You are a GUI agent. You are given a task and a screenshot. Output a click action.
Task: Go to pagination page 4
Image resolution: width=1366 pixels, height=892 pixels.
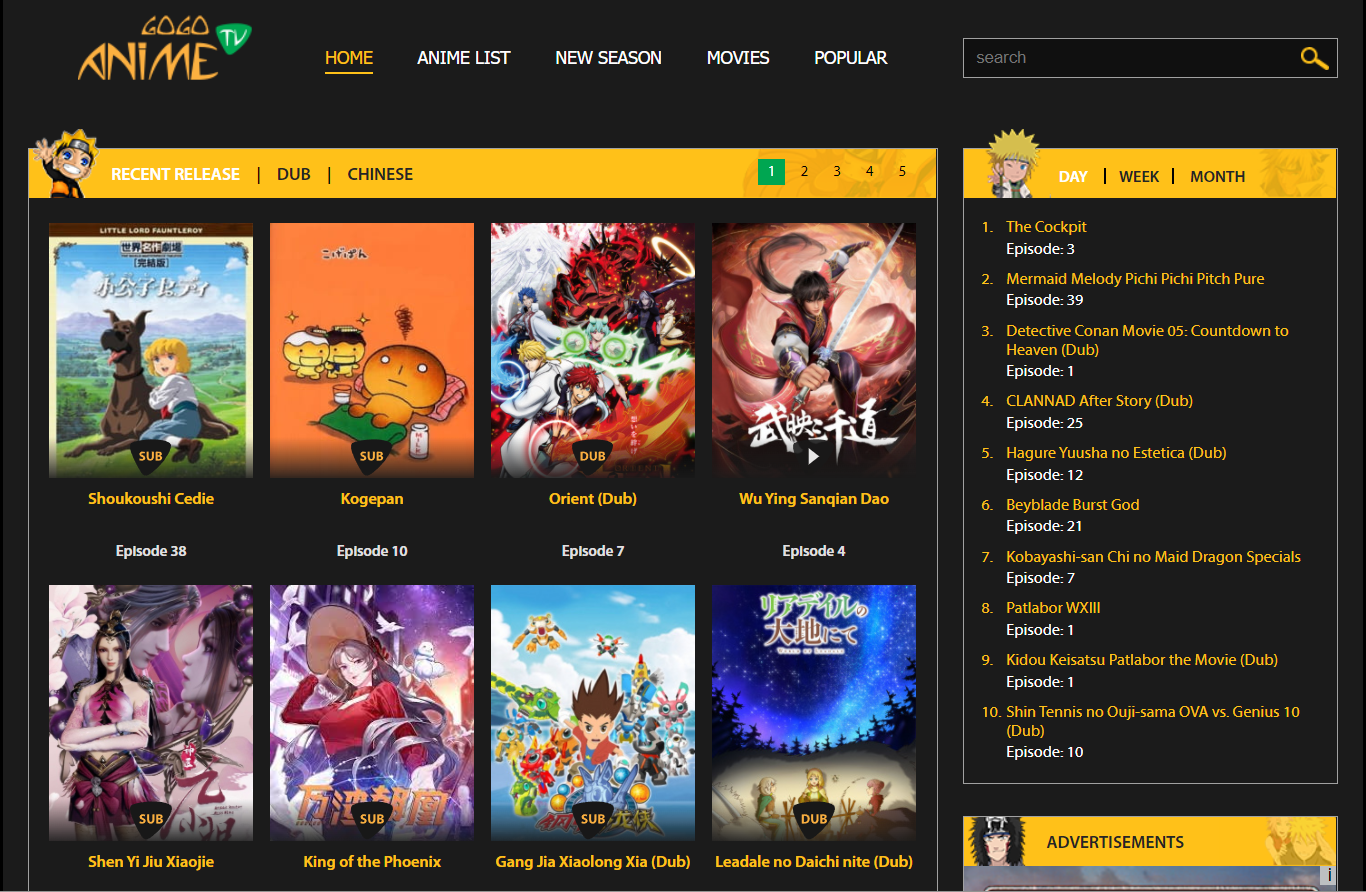(x=869, y=172)
